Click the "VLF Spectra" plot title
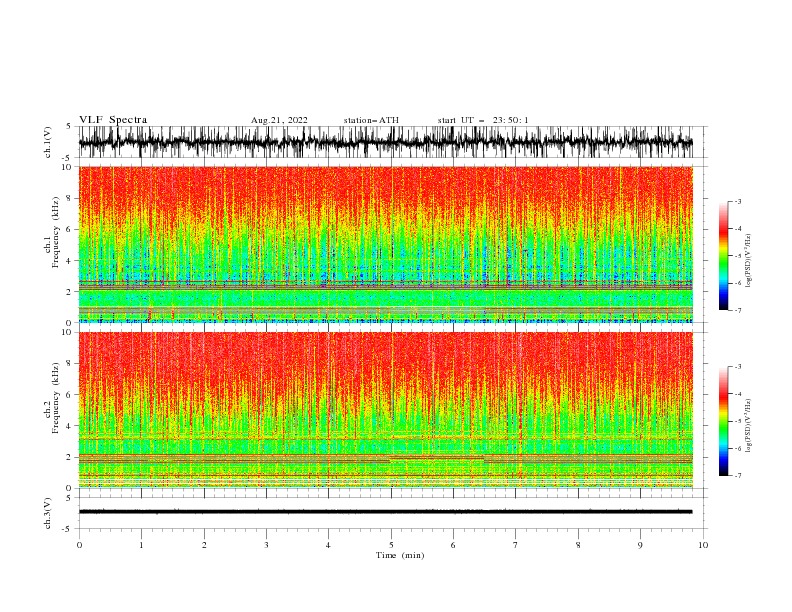The height and width of the screenshot is (612, 792). 113,120
